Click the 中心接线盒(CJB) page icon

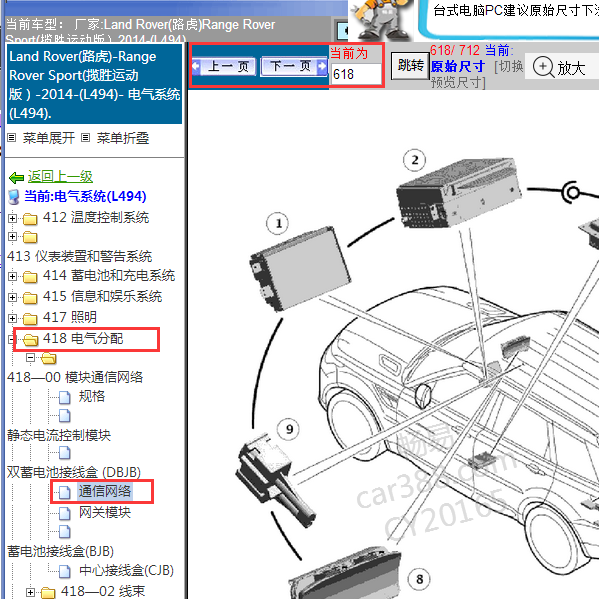click(x=65, y=571)
